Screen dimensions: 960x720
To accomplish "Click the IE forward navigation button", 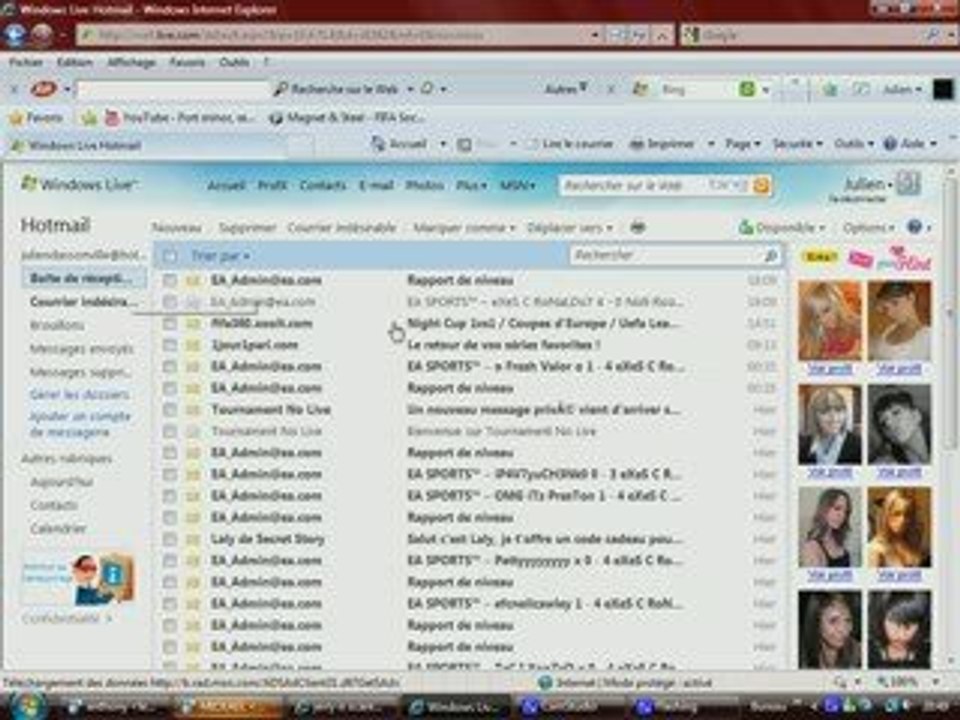I will (x=41, y=35).
